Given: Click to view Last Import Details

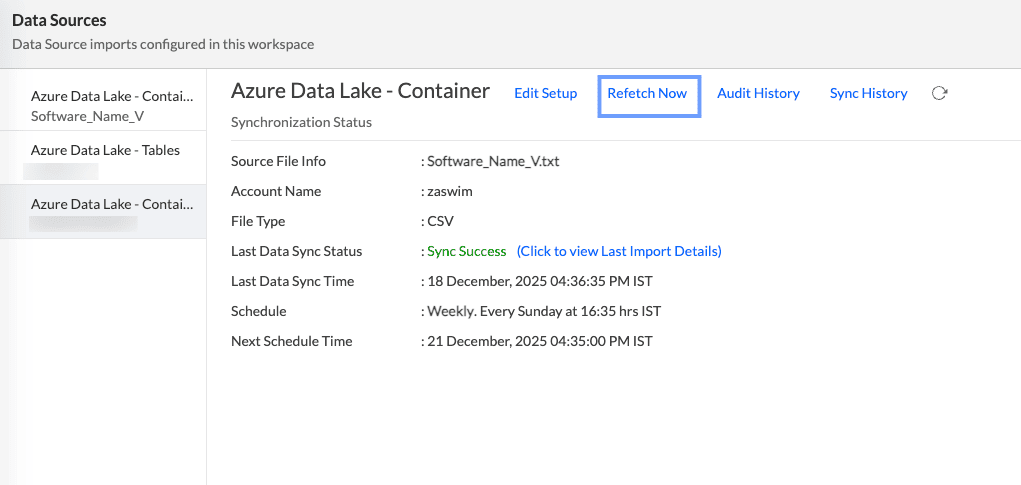Looking at the screenshot, I should point(619,251).
